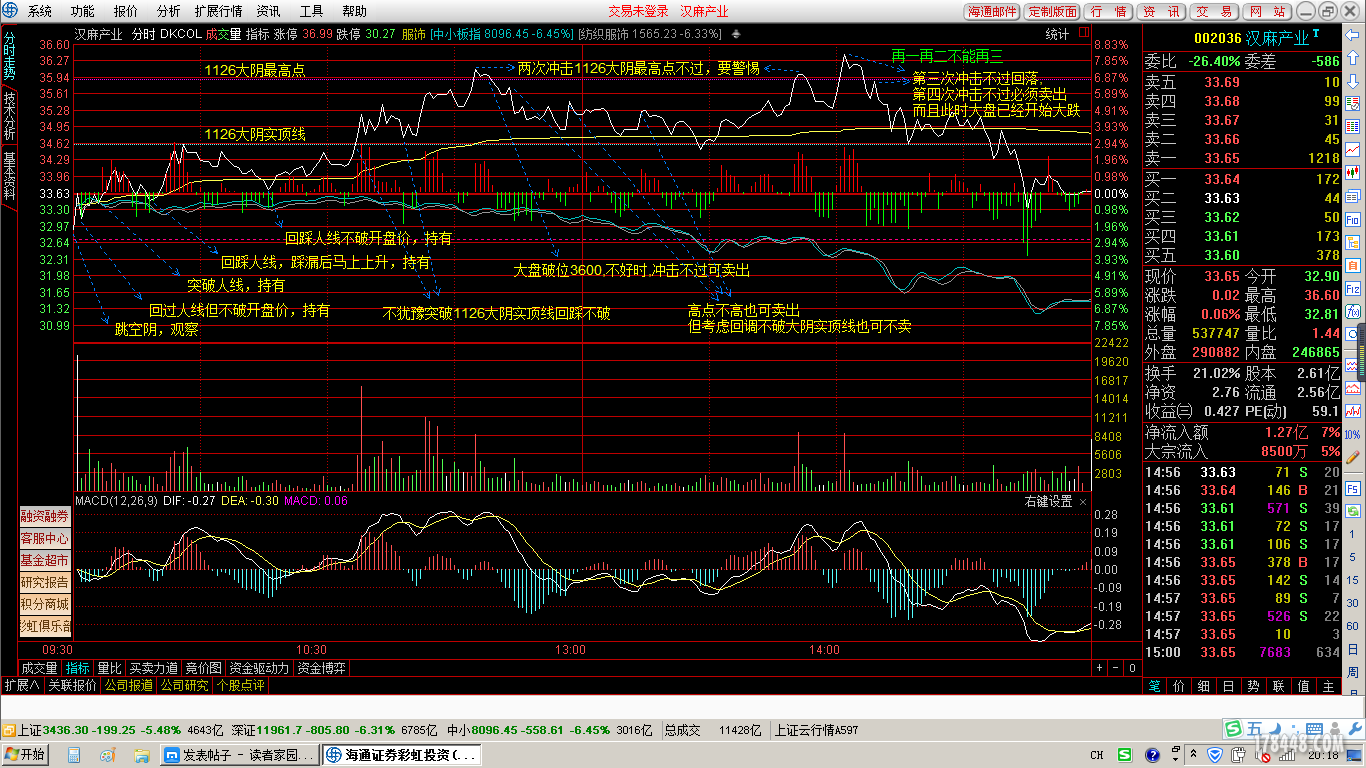The image size is (1366, 768).
Task: Click the Windows 开始 start button
Action: pyautogui.click(x=25, y=755)
